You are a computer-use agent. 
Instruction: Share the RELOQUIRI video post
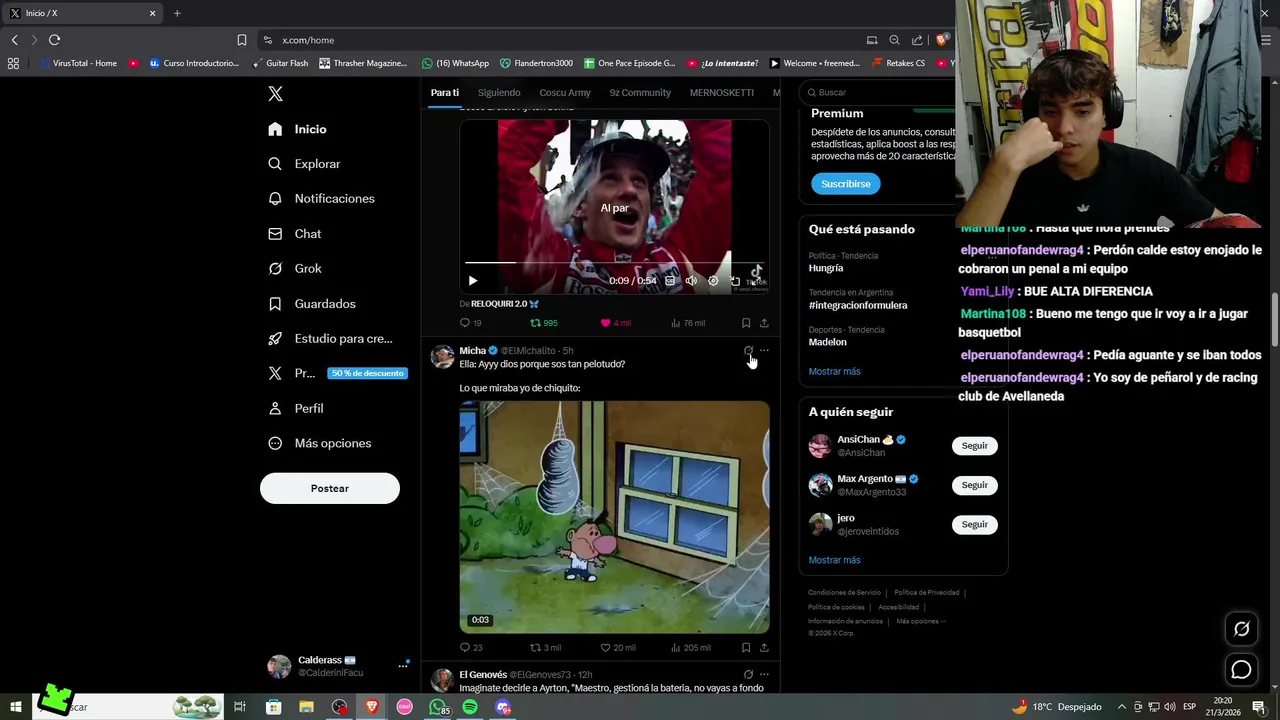coord(764,323)
